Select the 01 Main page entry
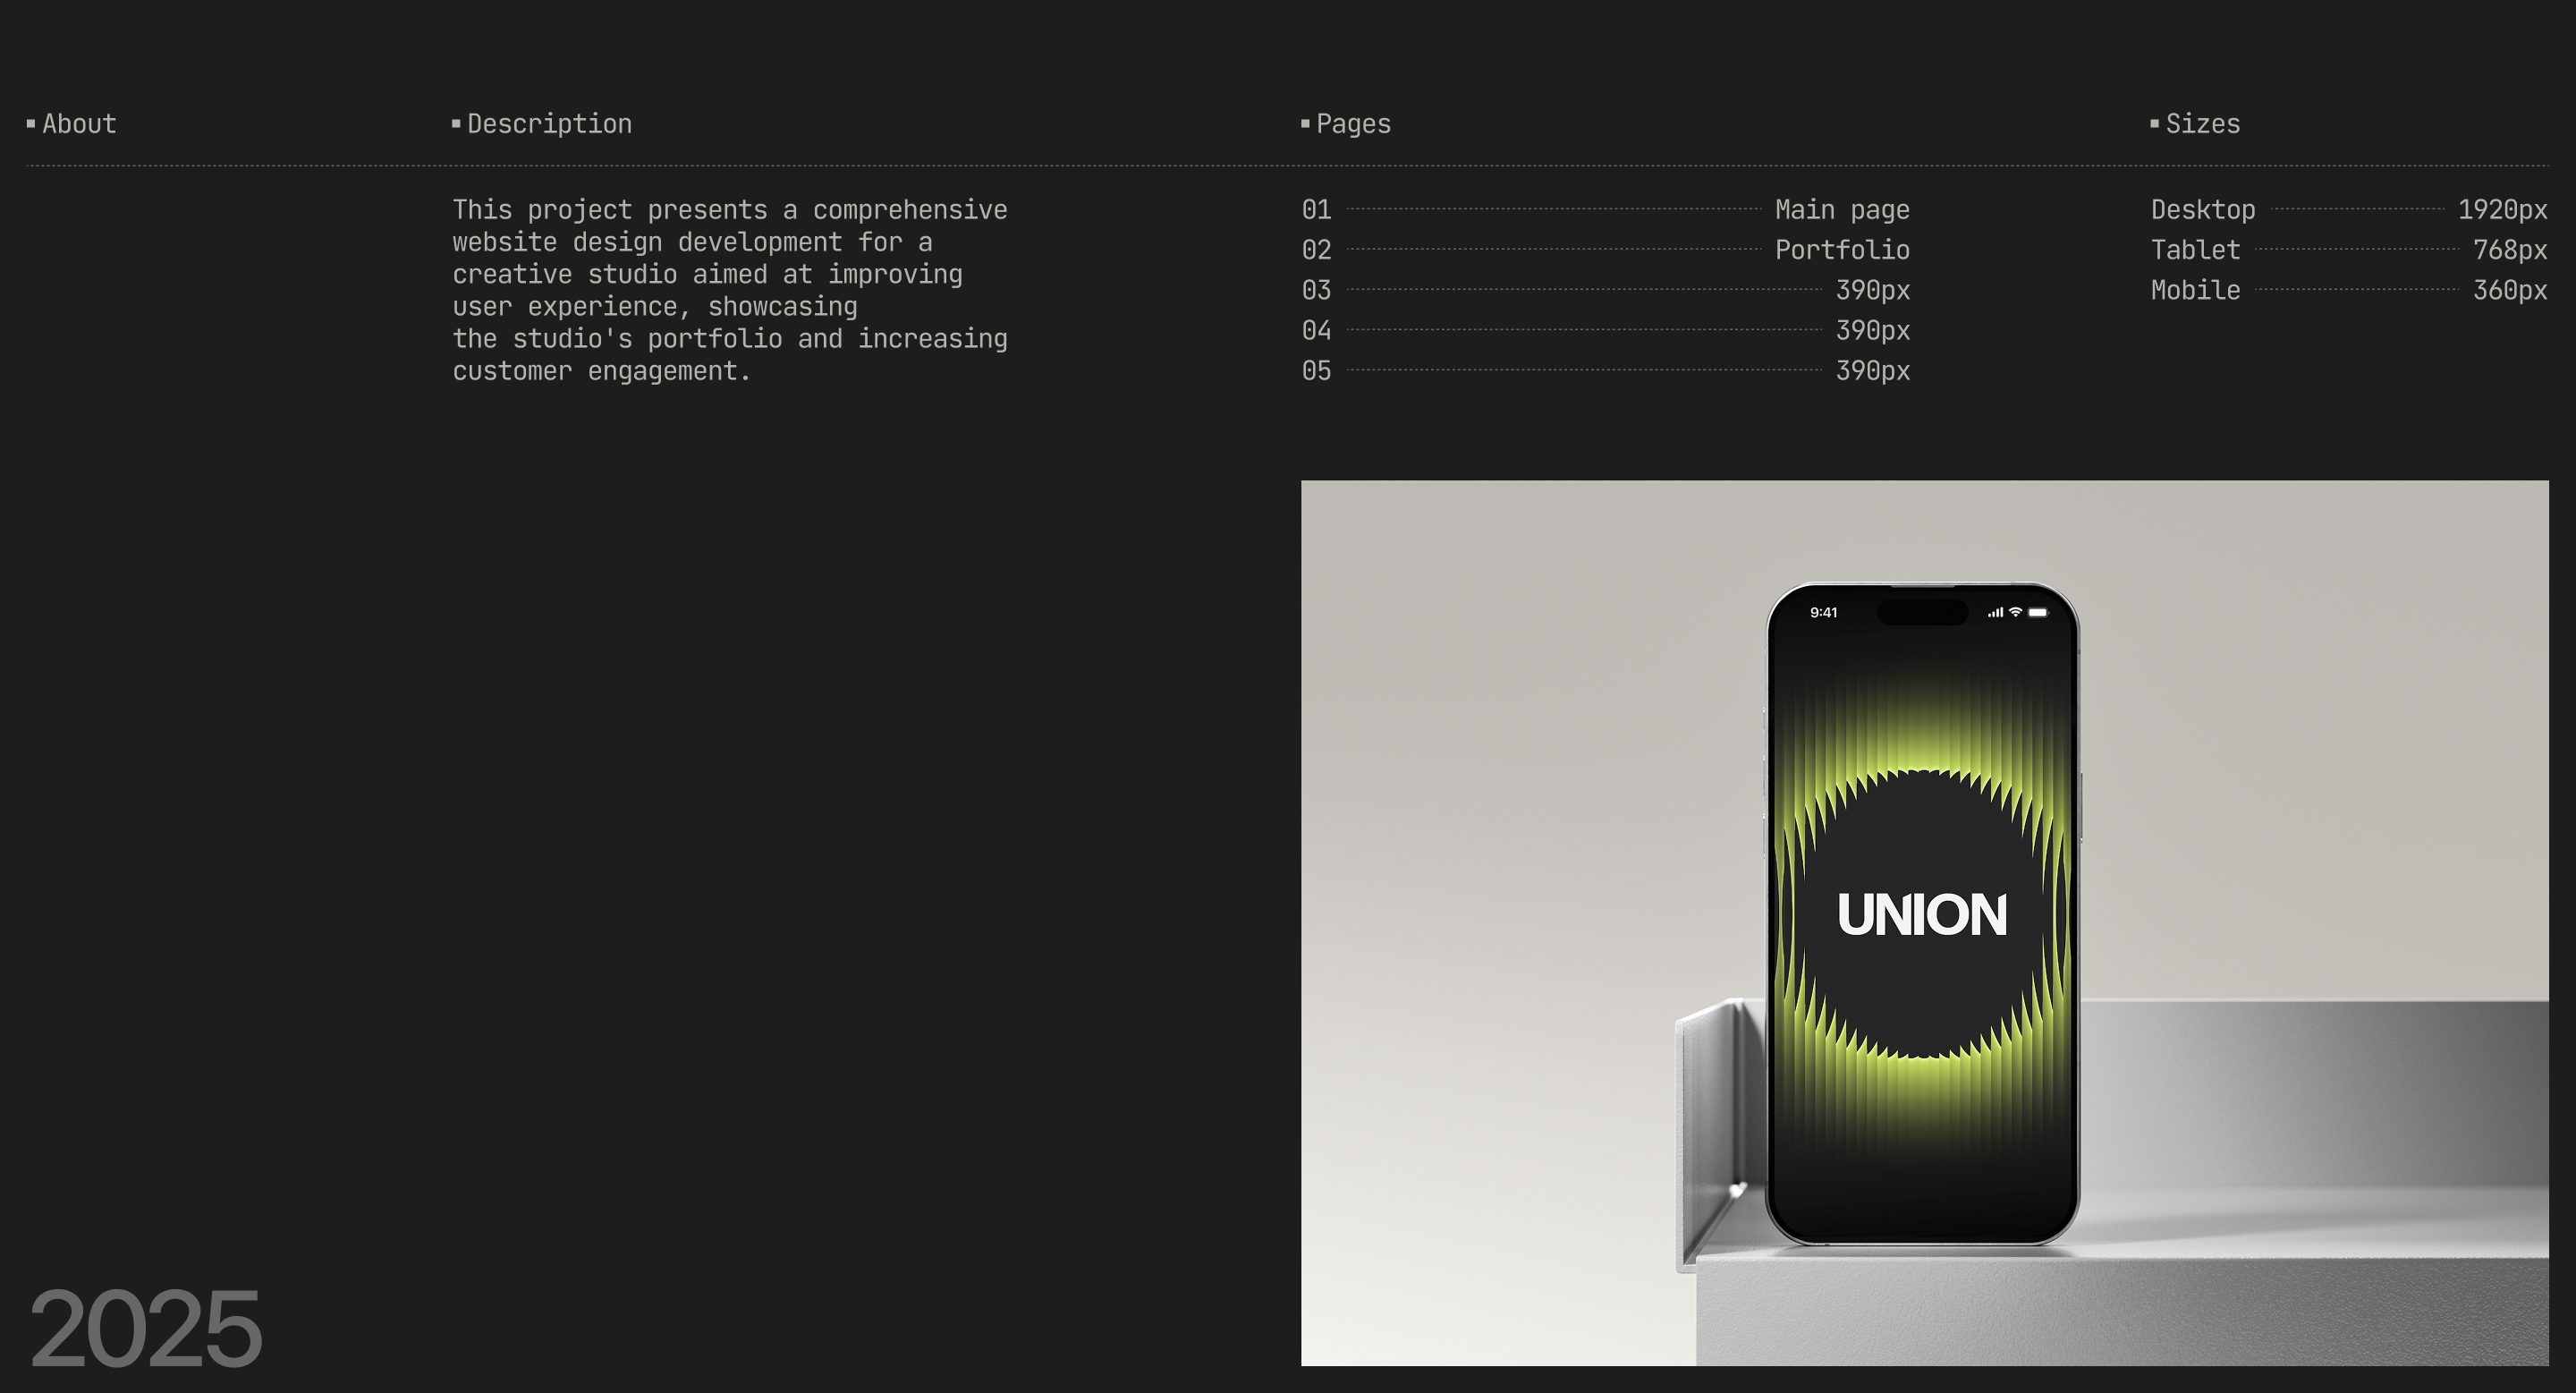This screenshot has height=1393, width=2576. coord(1841,210)
